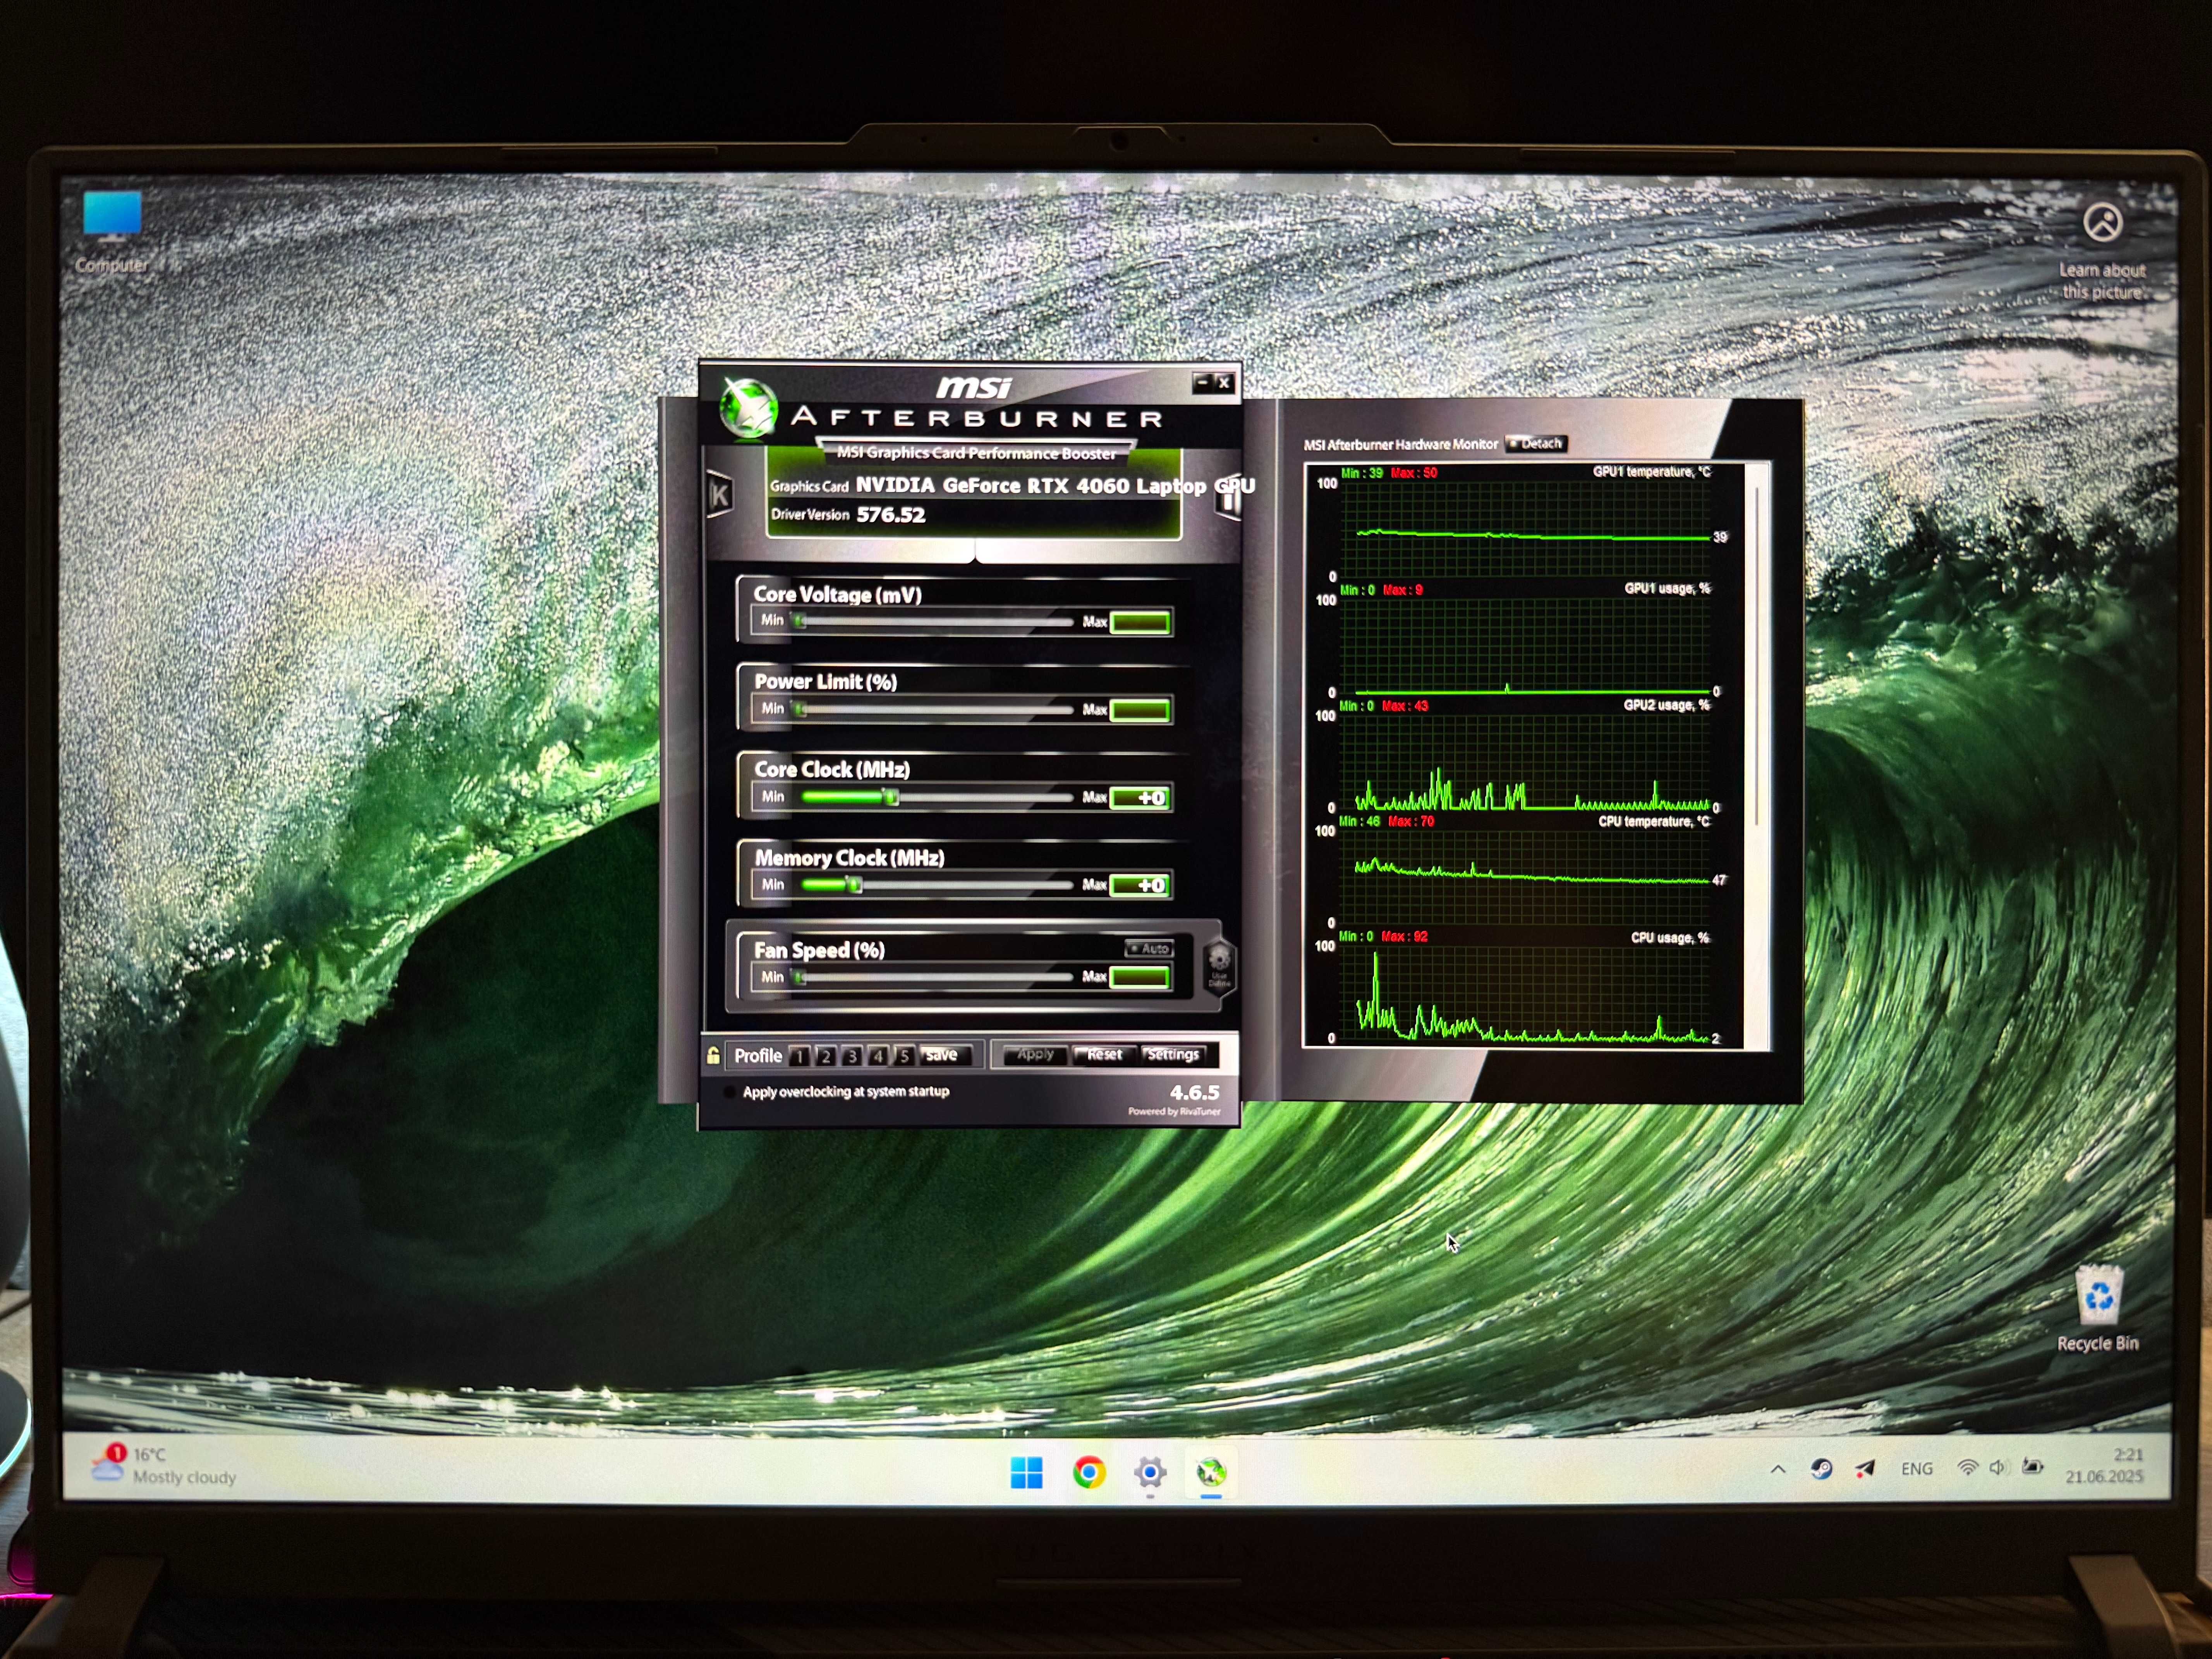The image size is (2212, 1659).
Task: Open the Computer desktop icon
Action: [x=112, y=232]
